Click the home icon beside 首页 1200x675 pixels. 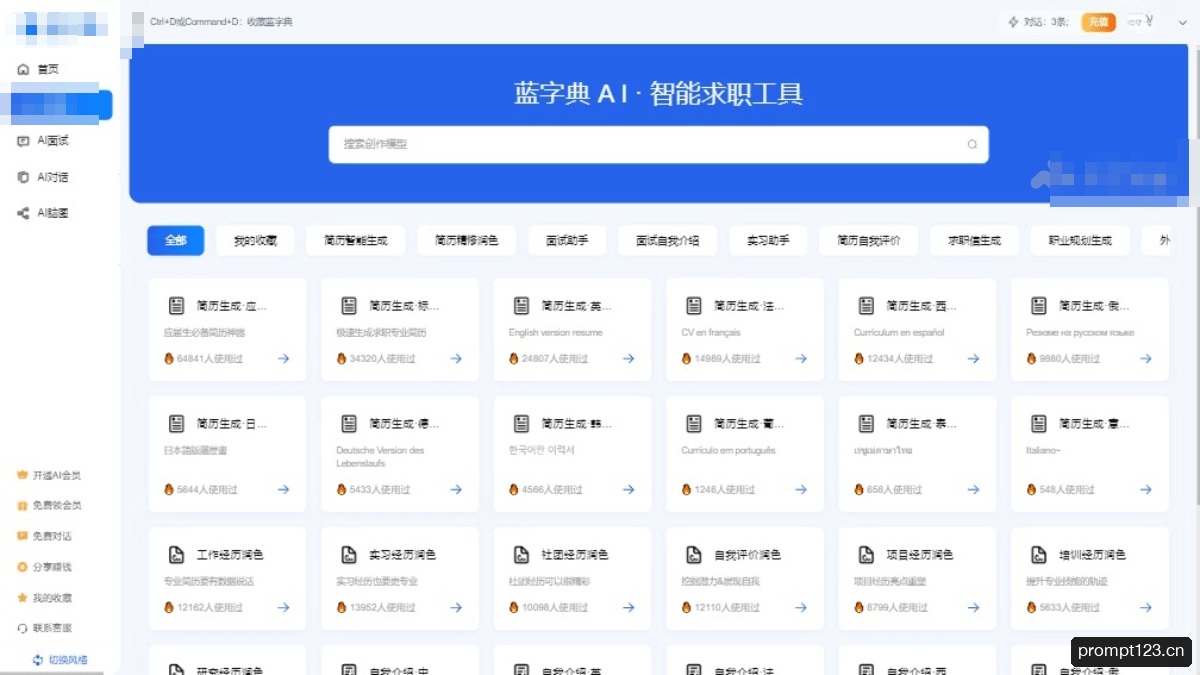coord(23,69)
